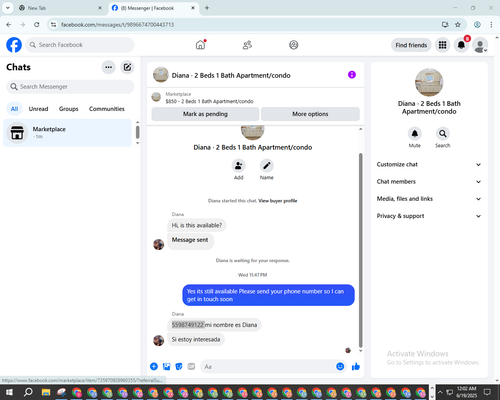
Task: Open the notifications bell
Action: 461,45
